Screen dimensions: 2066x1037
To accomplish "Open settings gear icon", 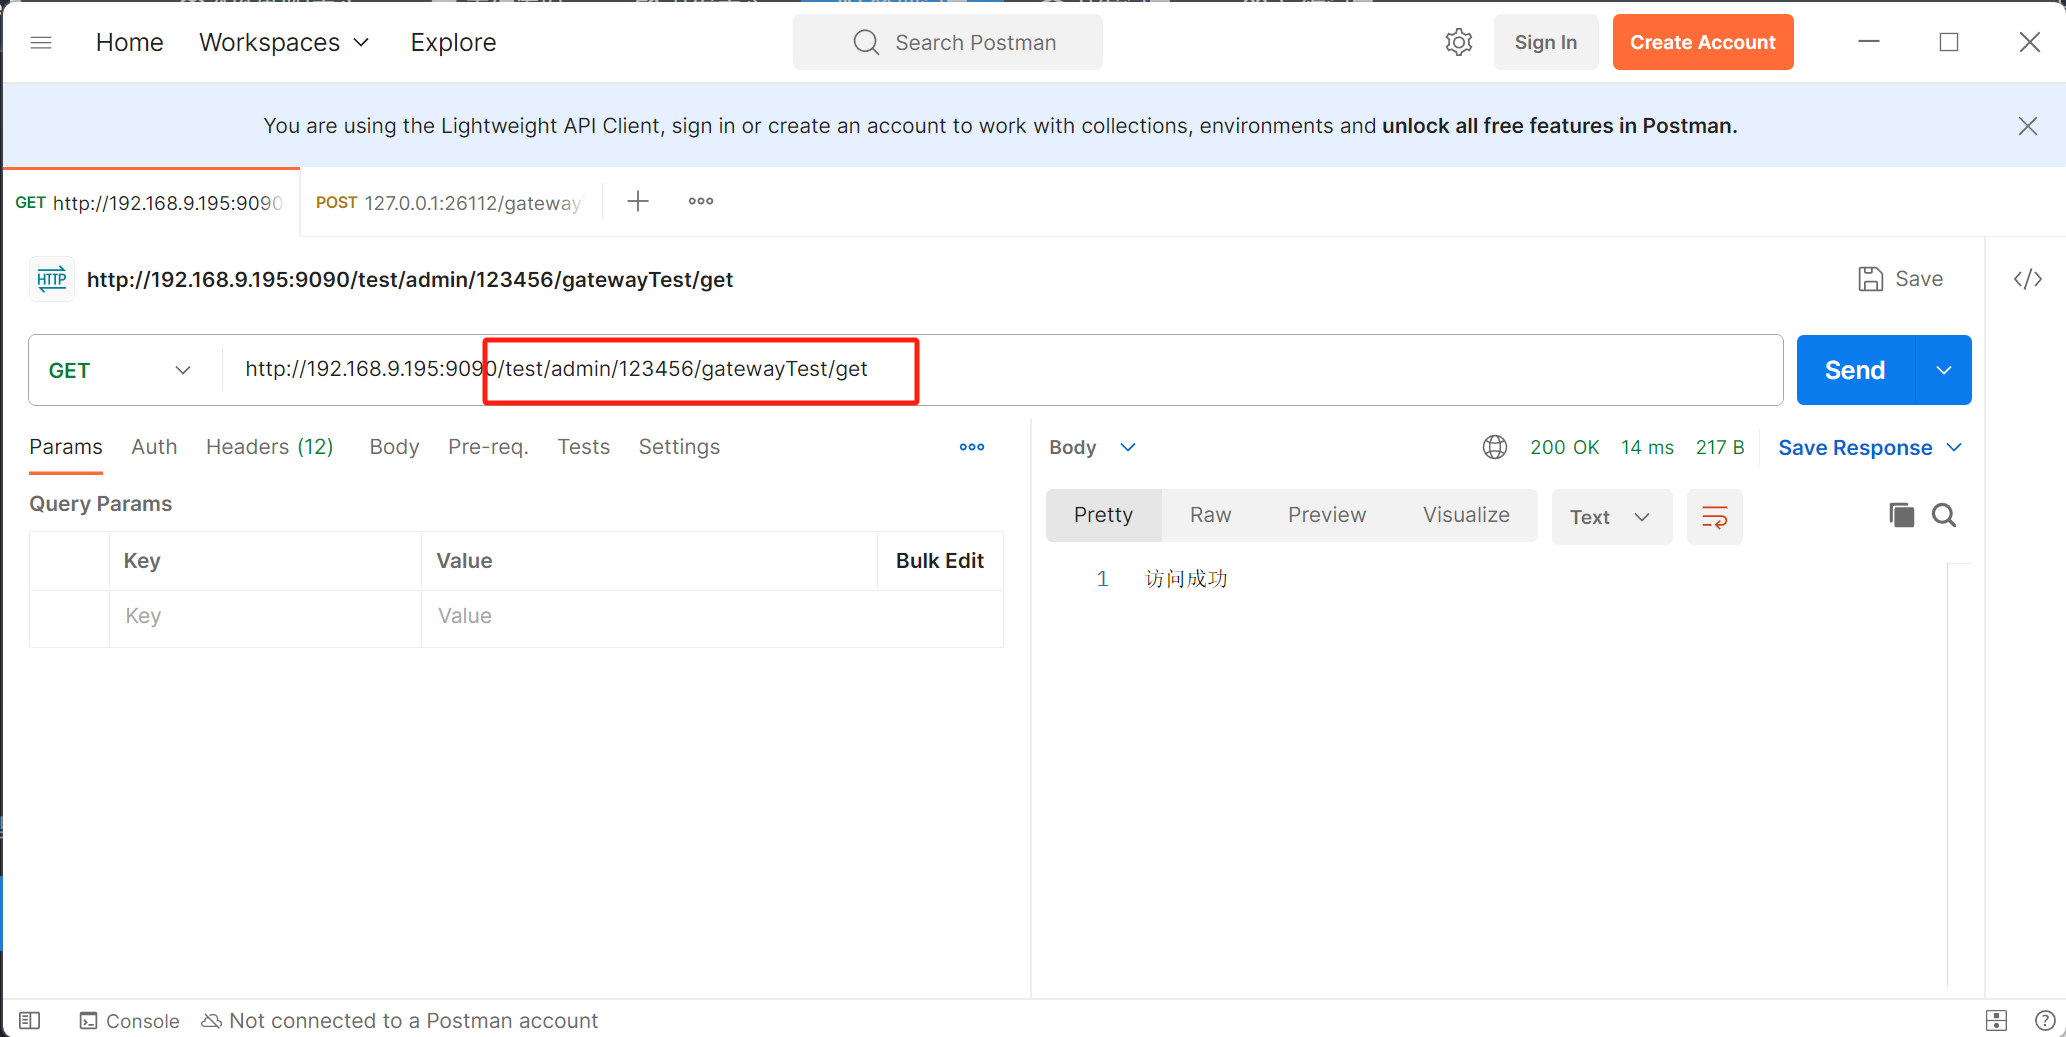I will 1459,42.
